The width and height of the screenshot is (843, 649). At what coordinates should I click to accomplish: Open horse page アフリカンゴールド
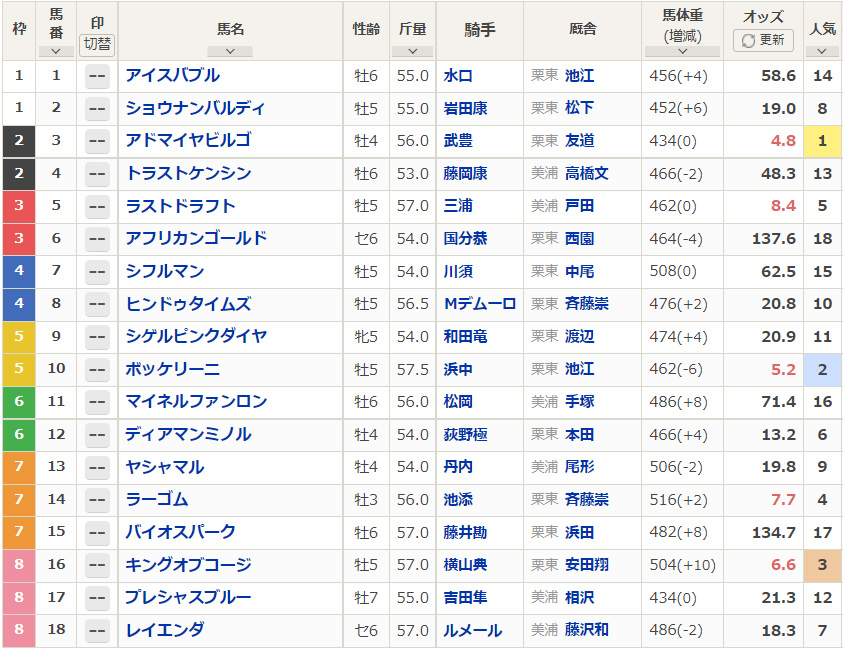(196, 238)
